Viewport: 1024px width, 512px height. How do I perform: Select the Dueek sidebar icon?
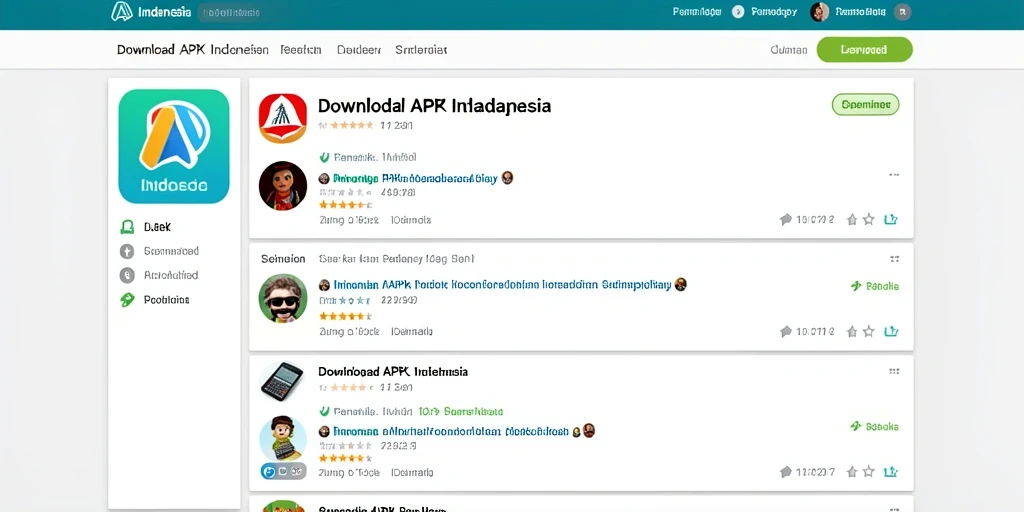click(x=127, y=227)
